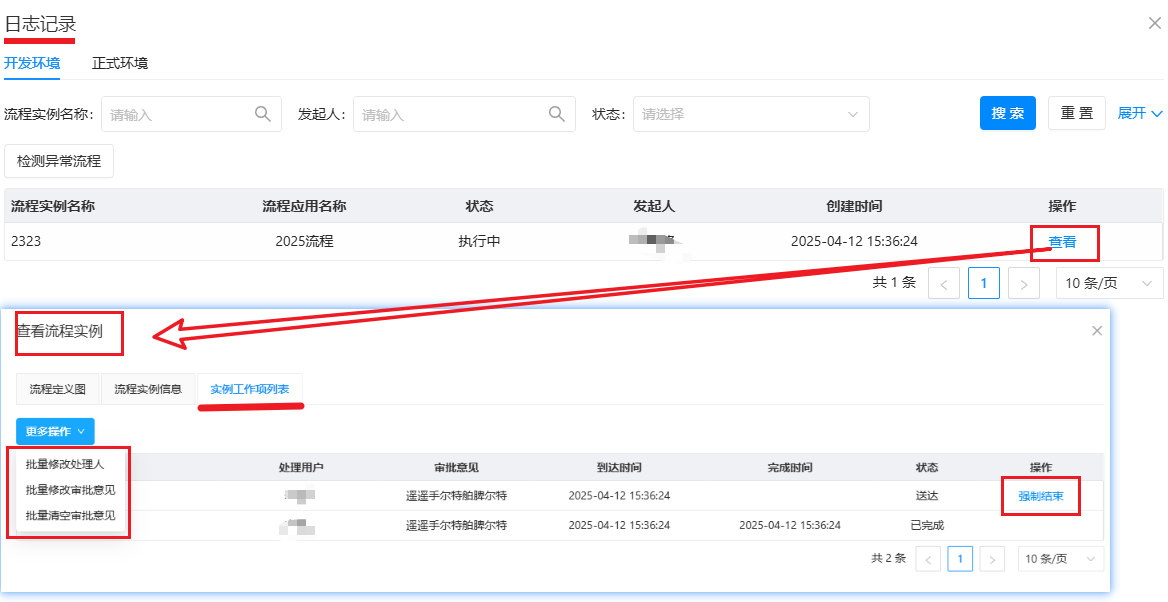Open the 流程定义图 tab
This screenshot has height=602, width=1168.
[x=58, y=389]
